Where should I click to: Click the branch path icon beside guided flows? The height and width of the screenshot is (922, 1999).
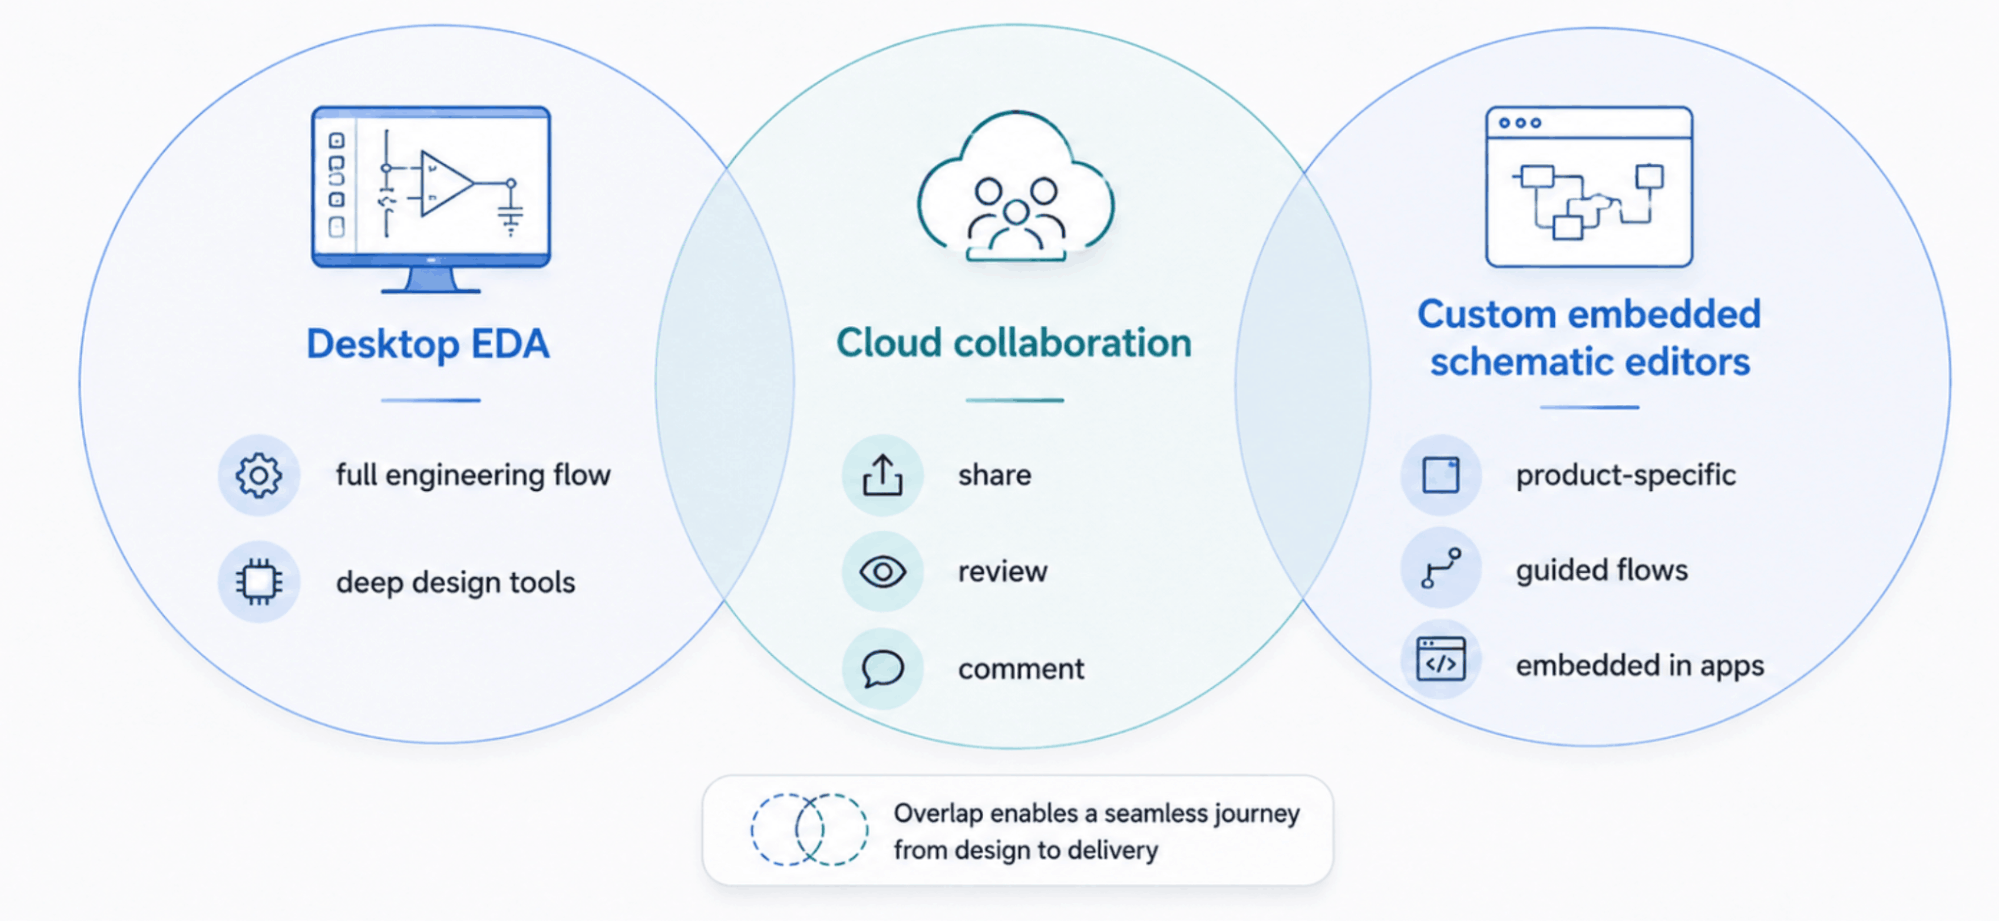coord(1441,568)
